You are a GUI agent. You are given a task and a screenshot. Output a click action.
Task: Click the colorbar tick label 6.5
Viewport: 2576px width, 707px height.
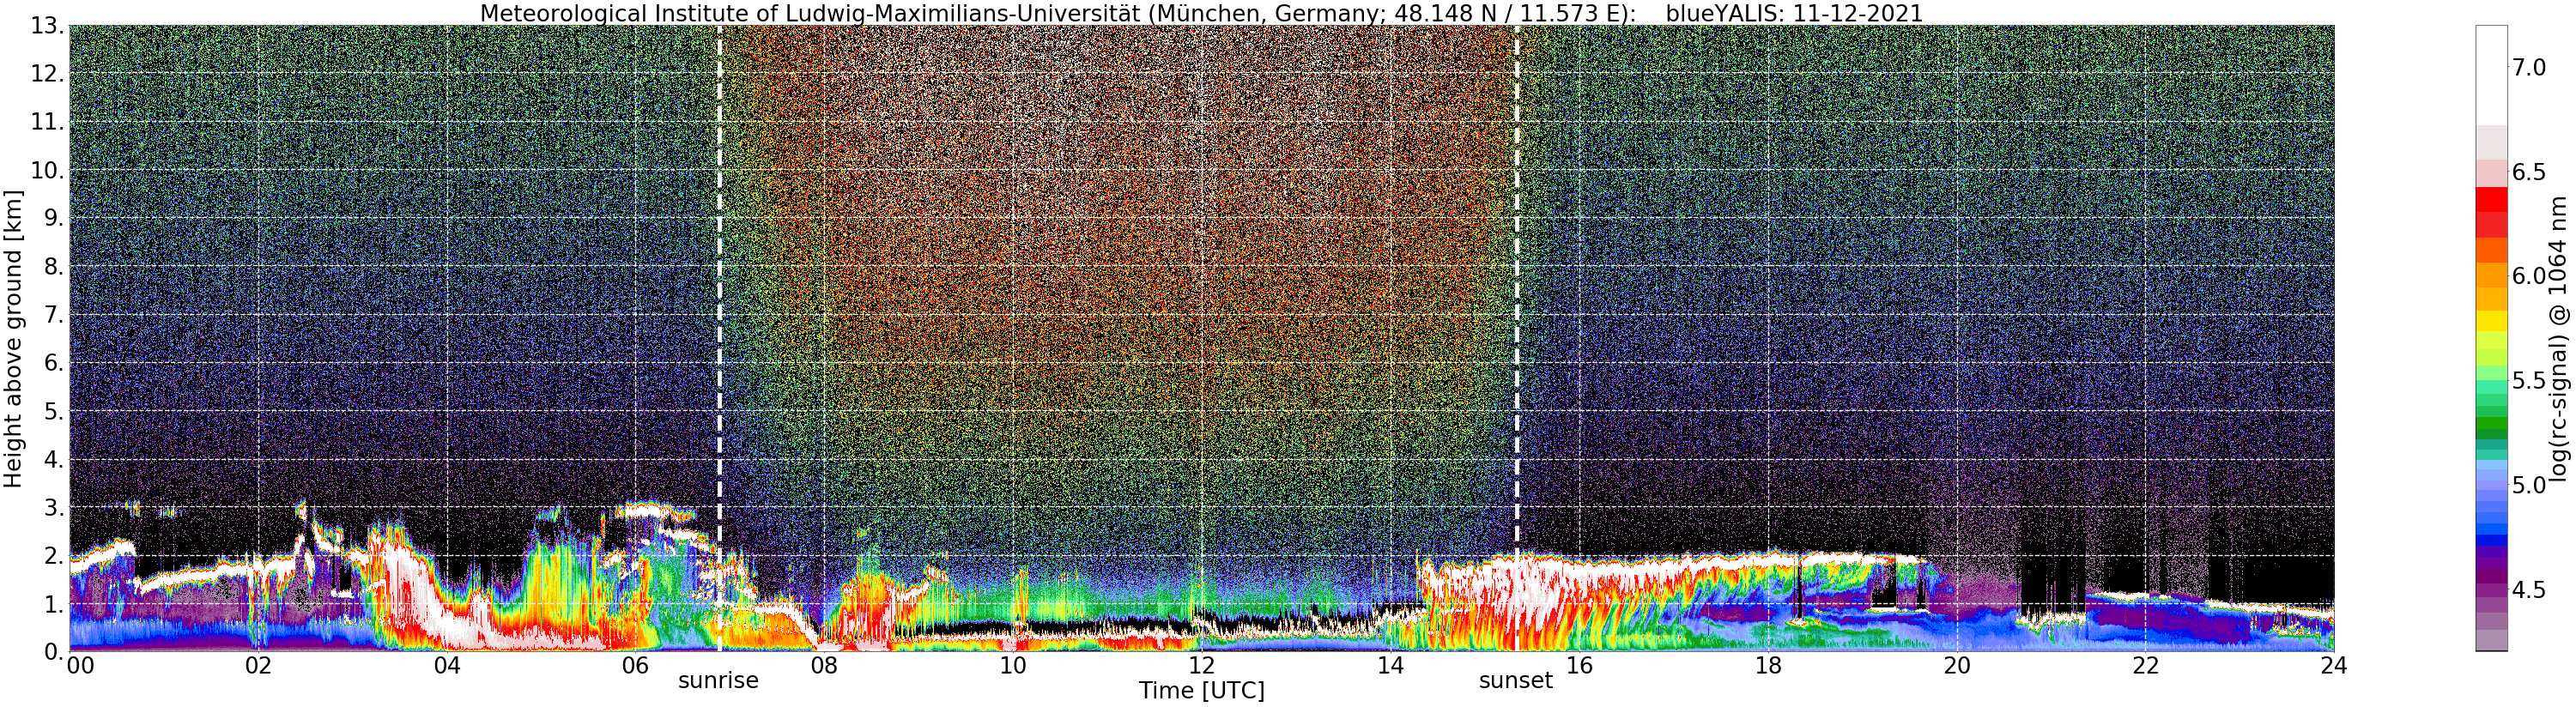tap(2529, 172)
